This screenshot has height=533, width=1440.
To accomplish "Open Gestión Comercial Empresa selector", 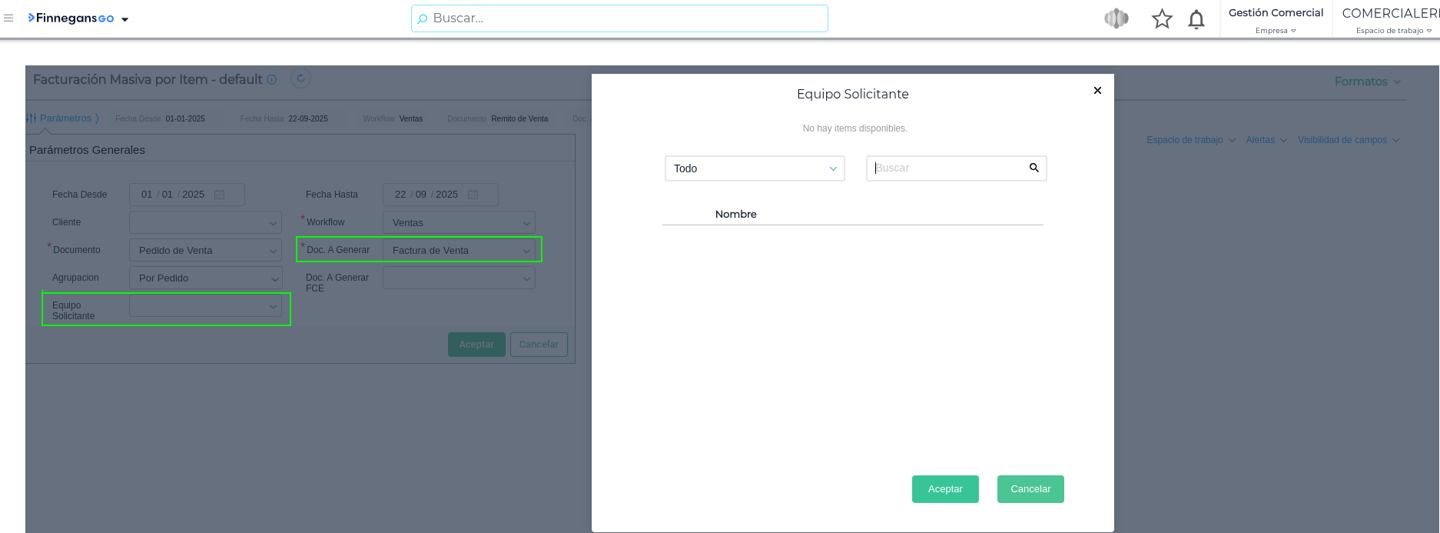I will click(x=1276, y=19).
